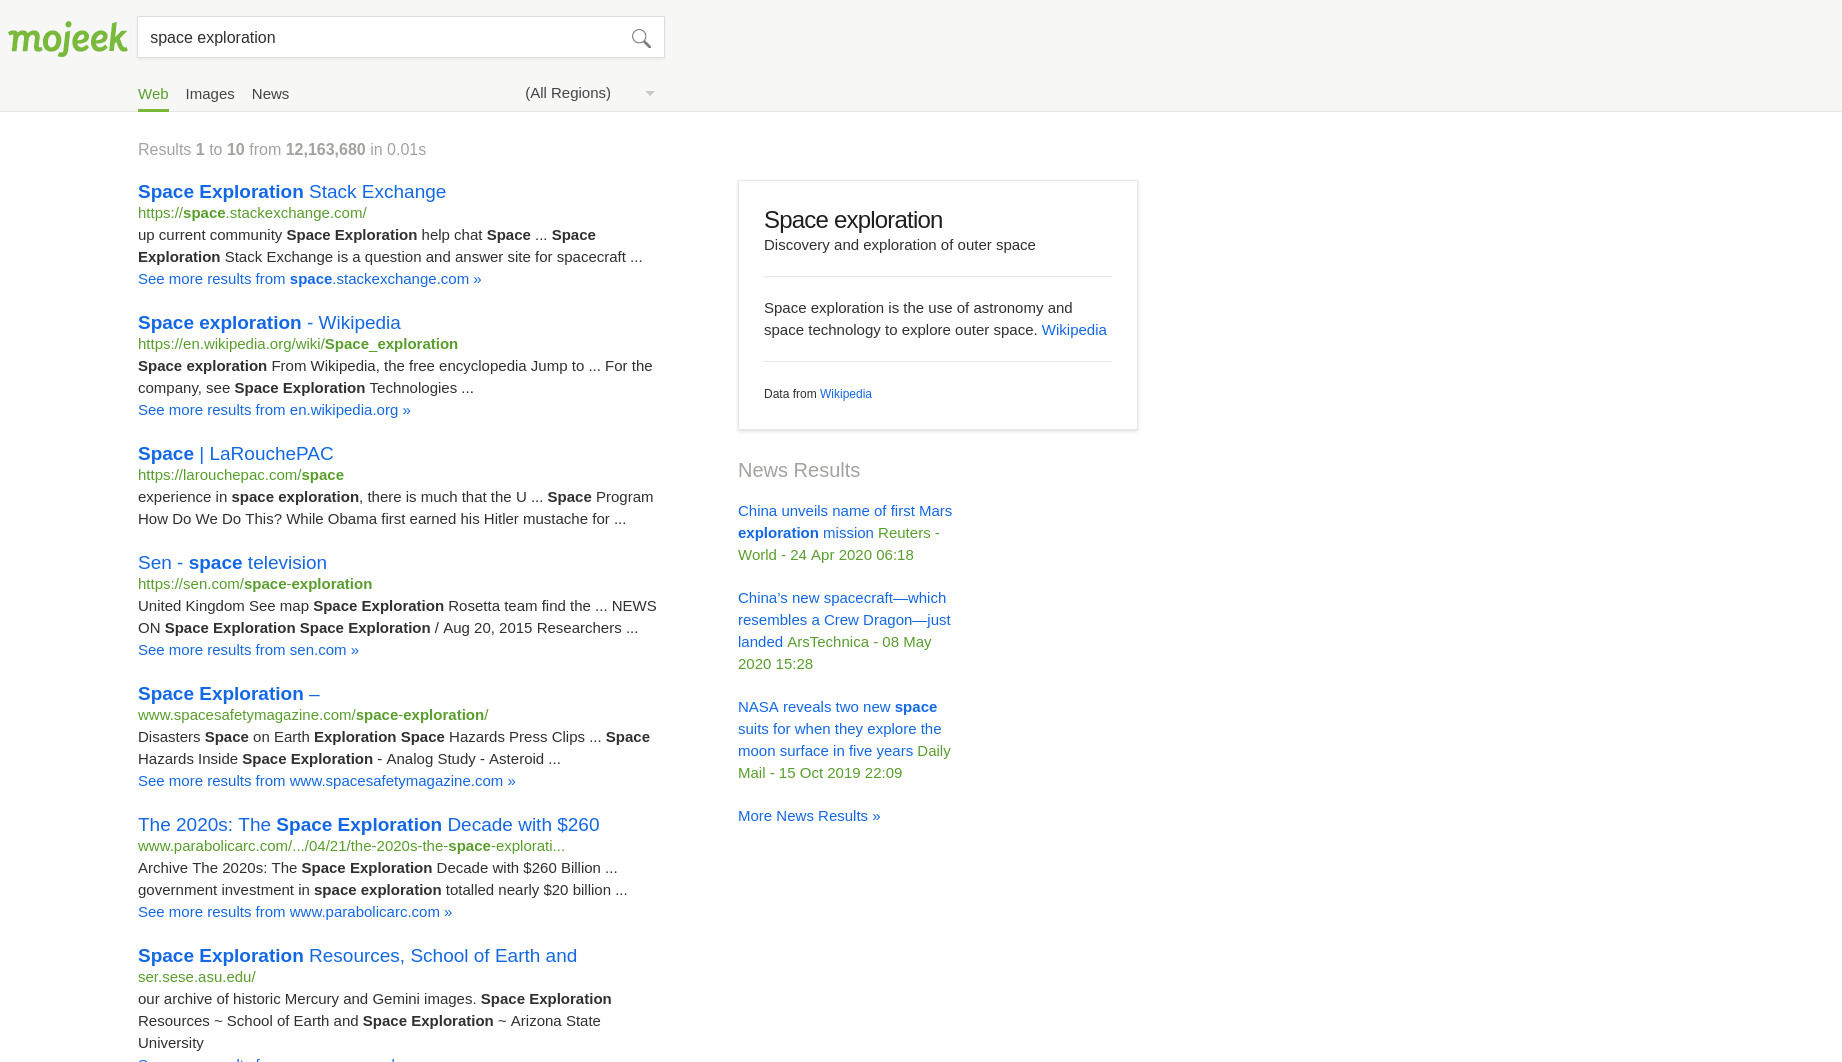
Task: Open the Space | LaRouchePAC result
Action: (x=235, y=454)
